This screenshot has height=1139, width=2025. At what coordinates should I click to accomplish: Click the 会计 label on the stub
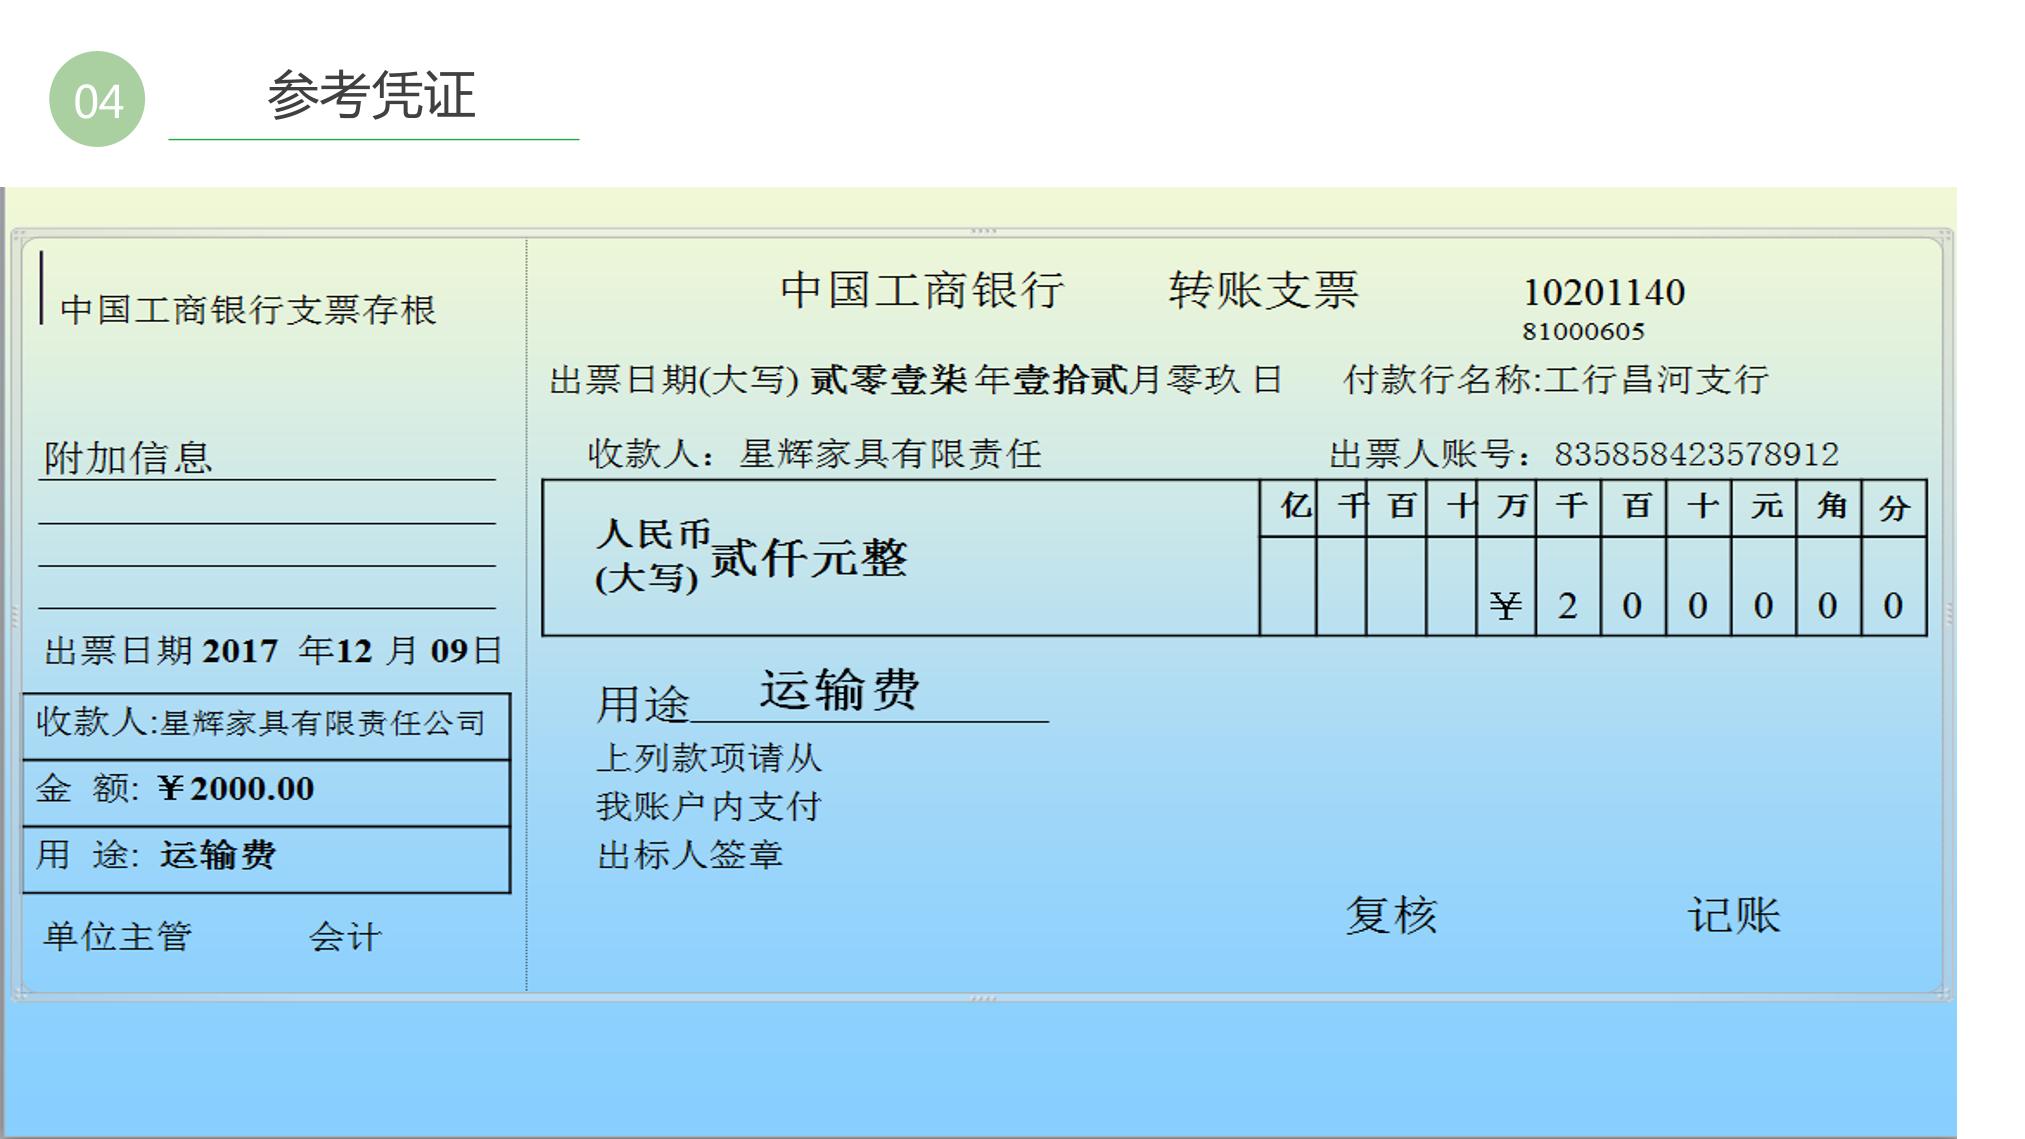[345, 938]
